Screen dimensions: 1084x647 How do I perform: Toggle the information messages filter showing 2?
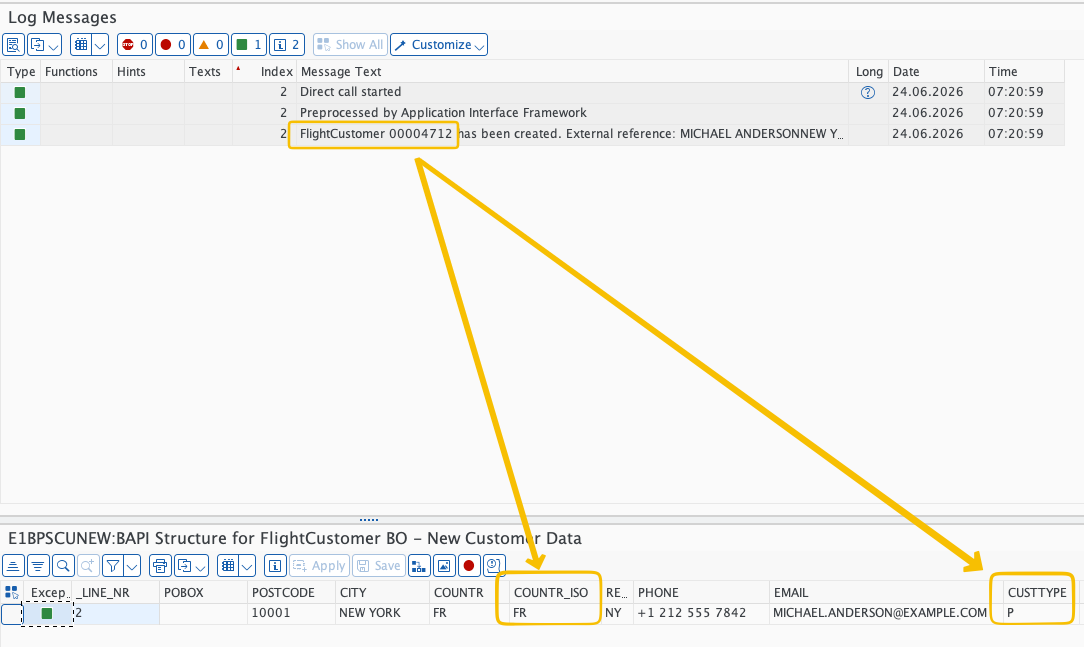click(x=287, y=45)
